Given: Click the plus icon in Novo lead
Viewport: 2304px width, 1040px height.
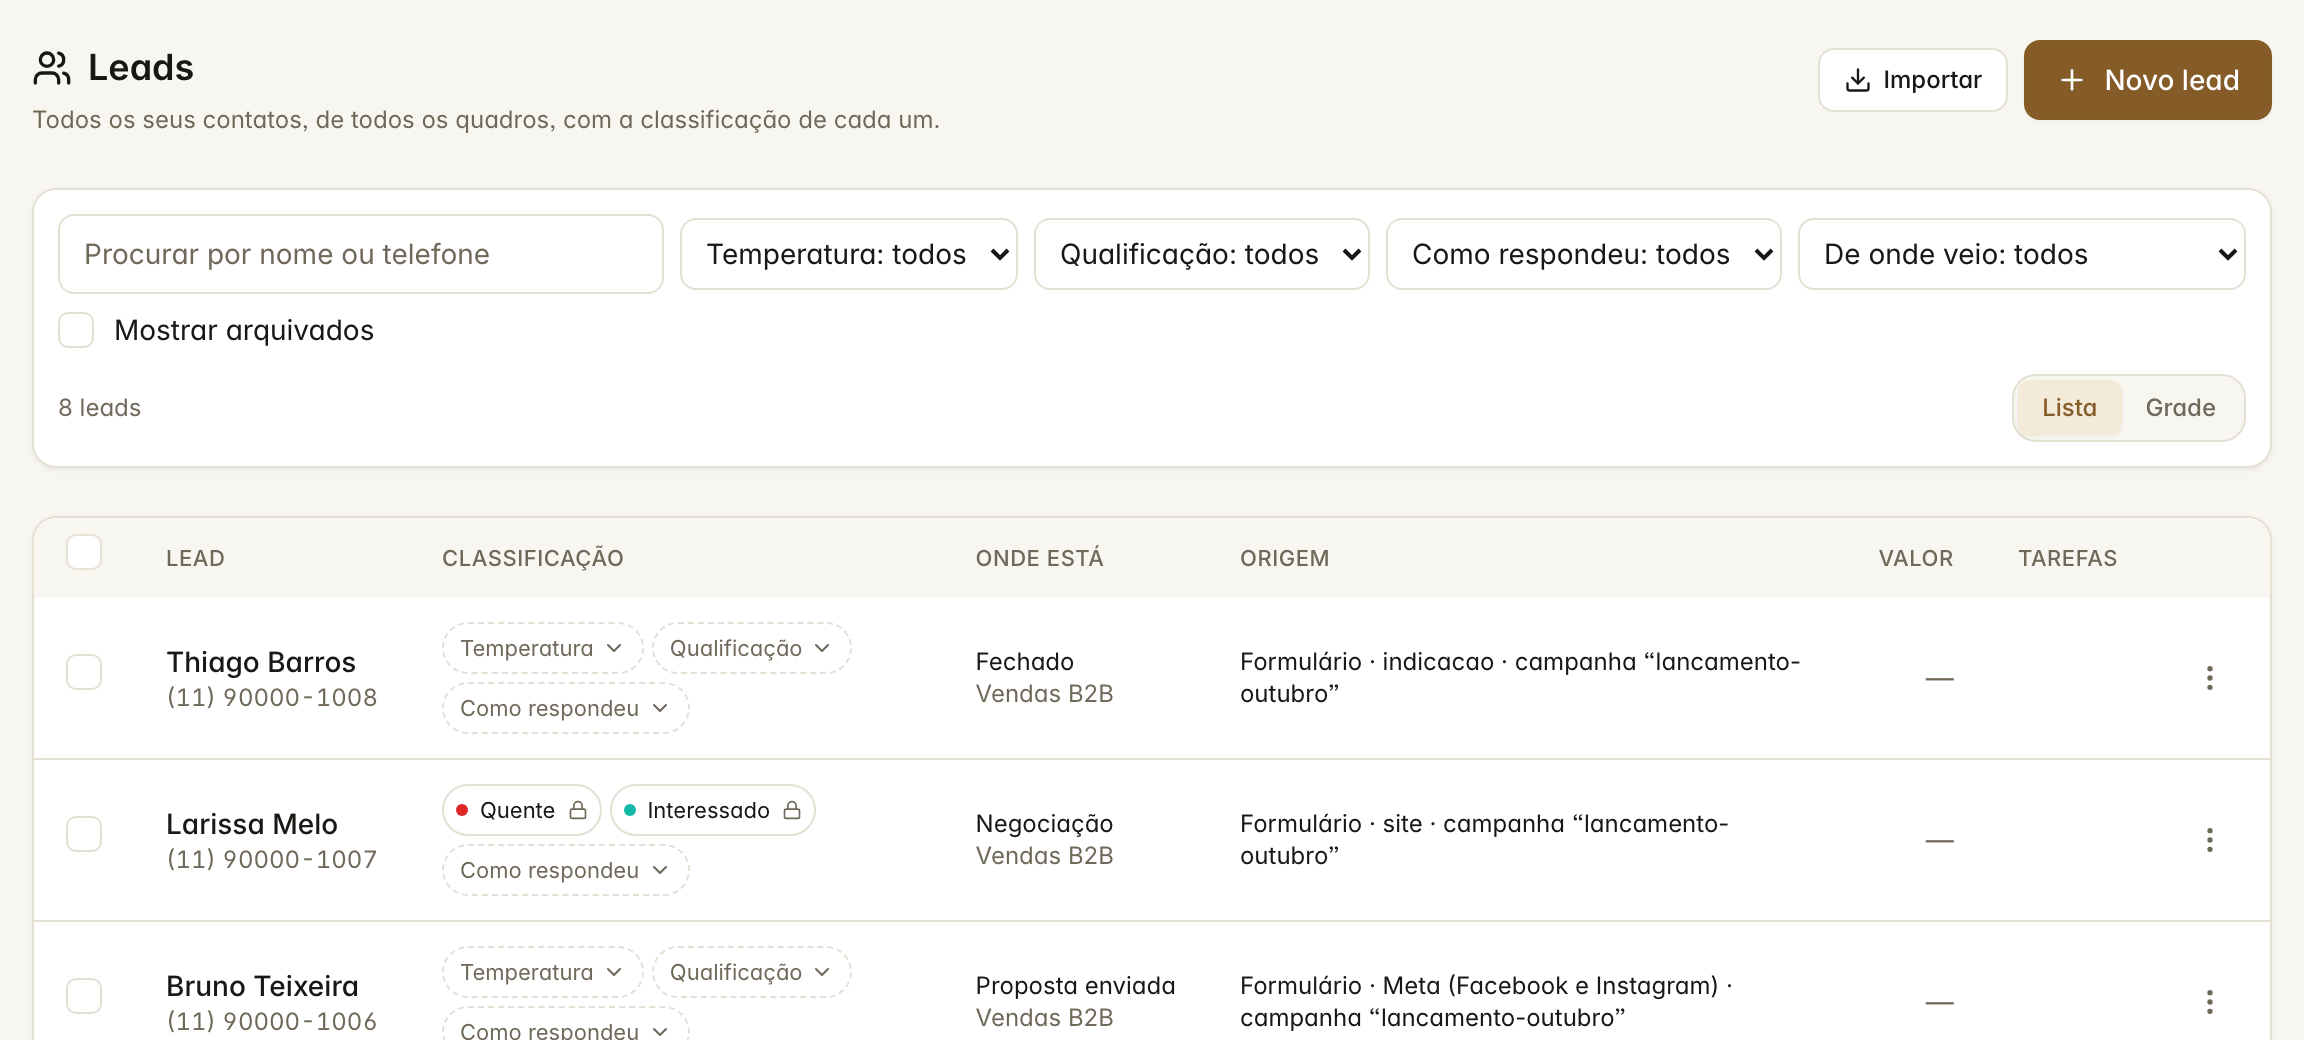Looking at the screenshot, I should [x=2072, y=80].
